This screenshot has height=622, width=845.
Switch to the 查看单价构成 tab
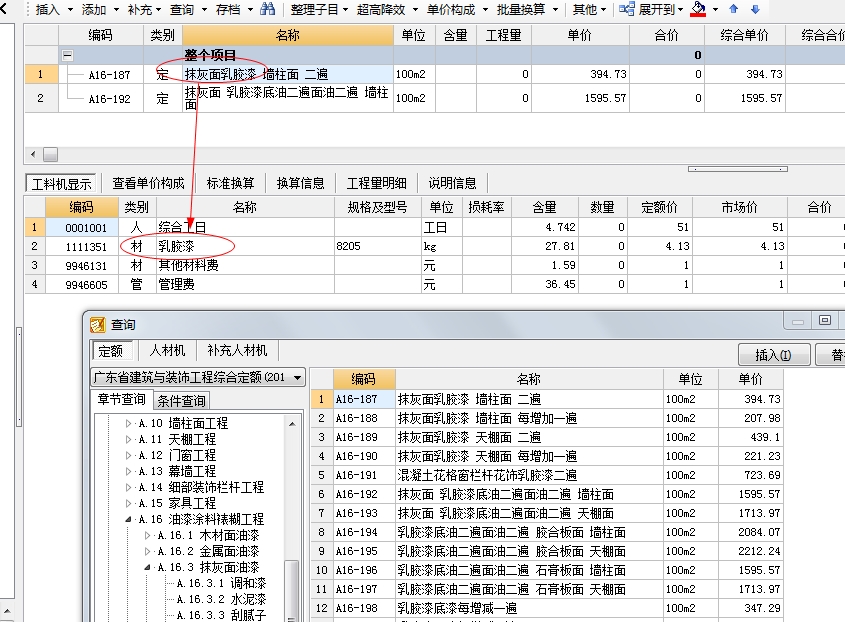[x=148, y=183]
